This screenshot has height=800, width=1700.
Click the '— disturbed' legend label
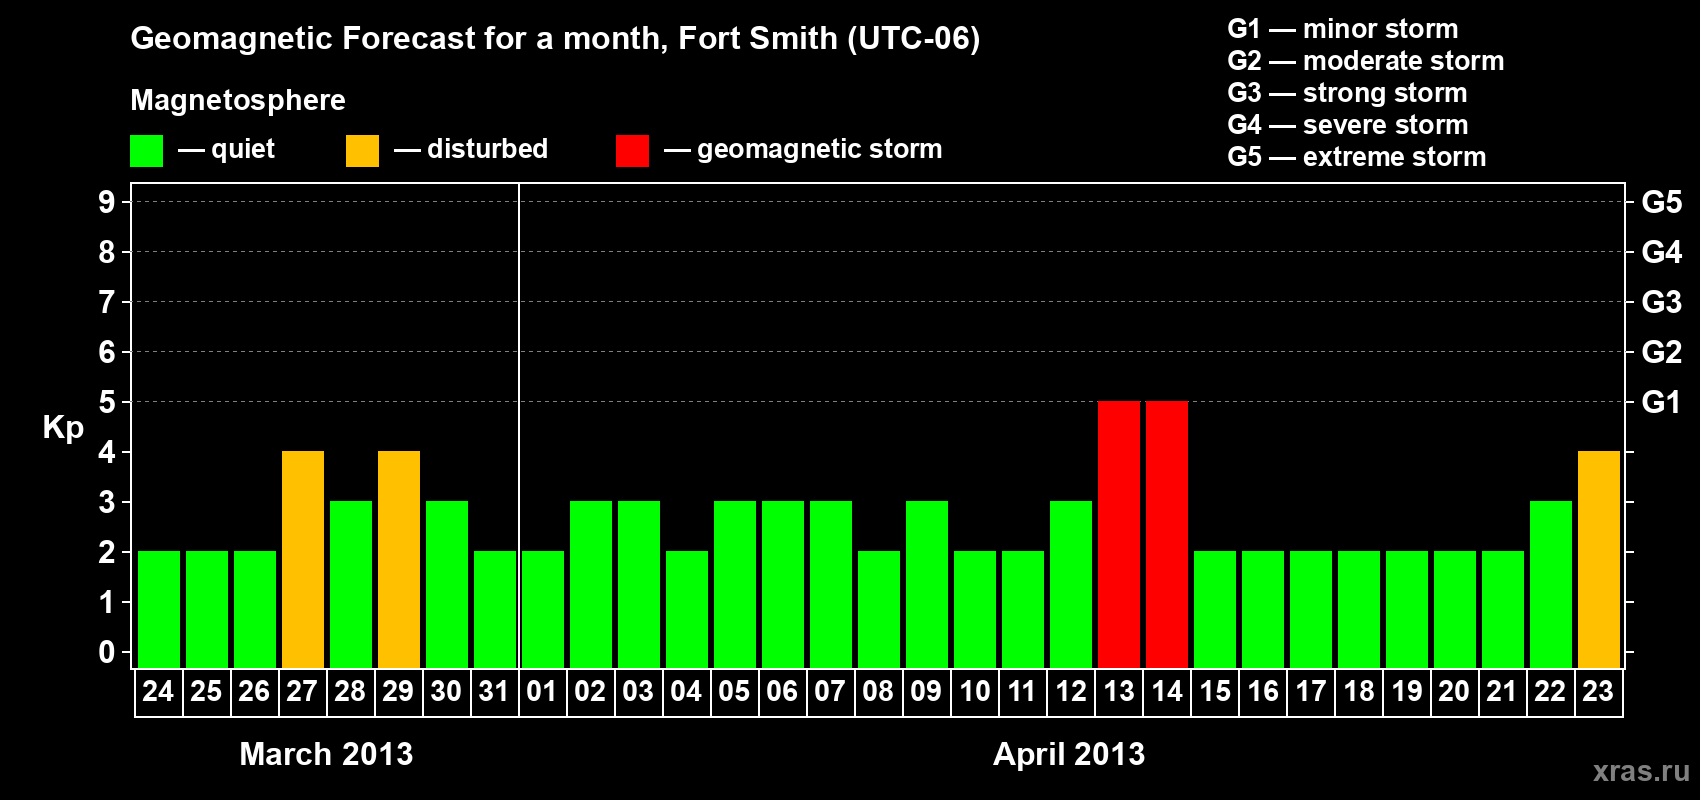(471, 149)
